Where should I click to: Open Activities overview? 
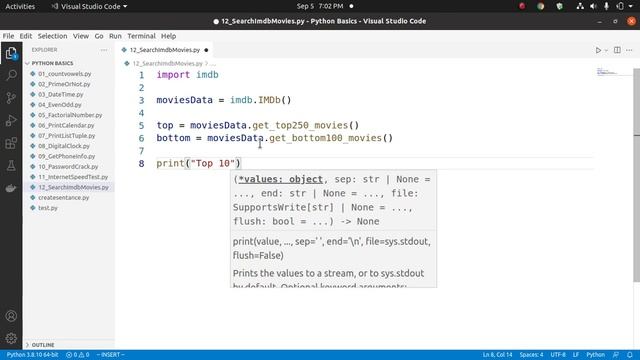point(20,6)
